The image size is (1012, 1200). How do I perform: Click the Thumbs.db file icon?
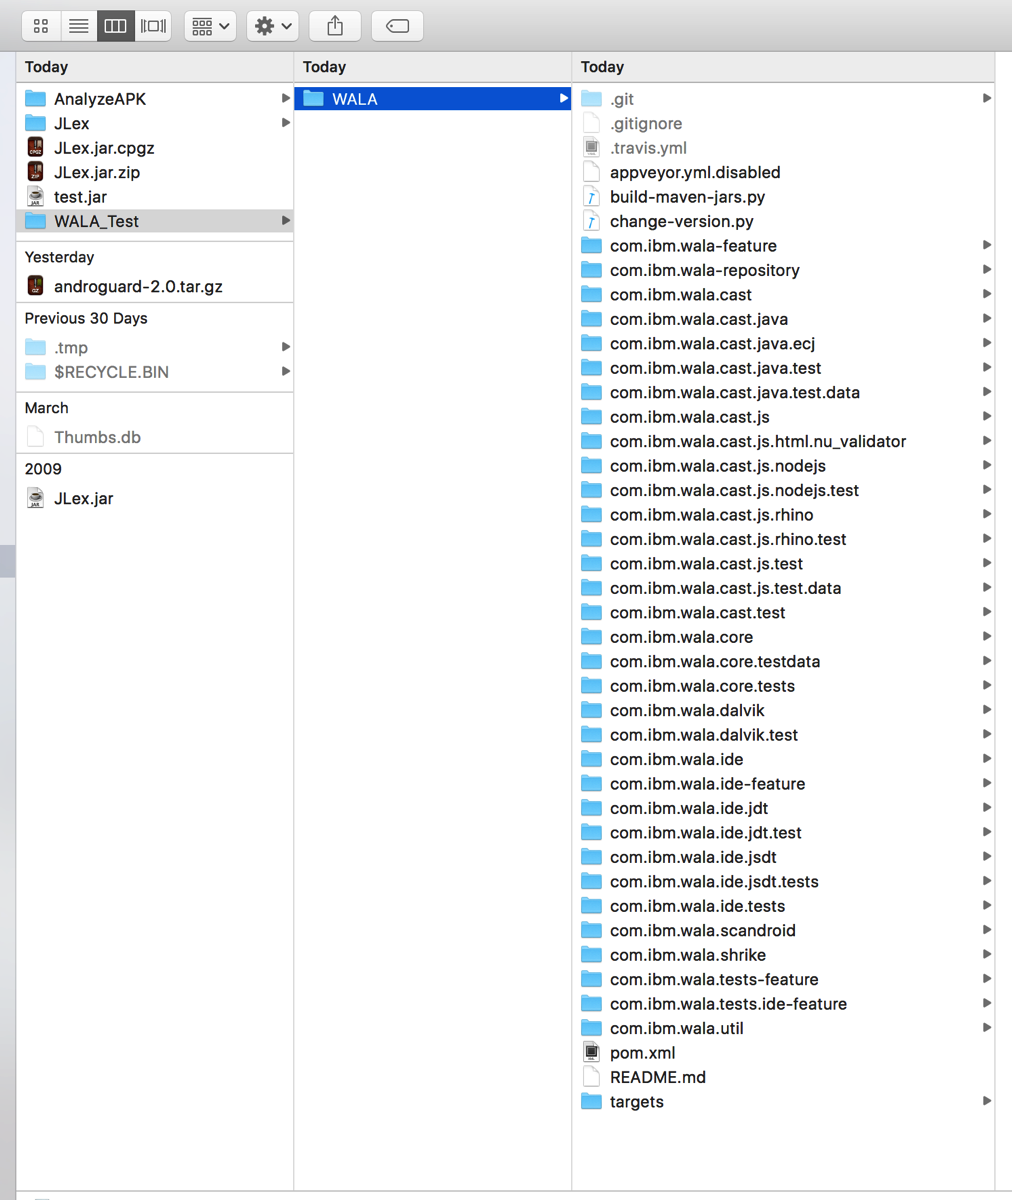(x=36, y=437)
